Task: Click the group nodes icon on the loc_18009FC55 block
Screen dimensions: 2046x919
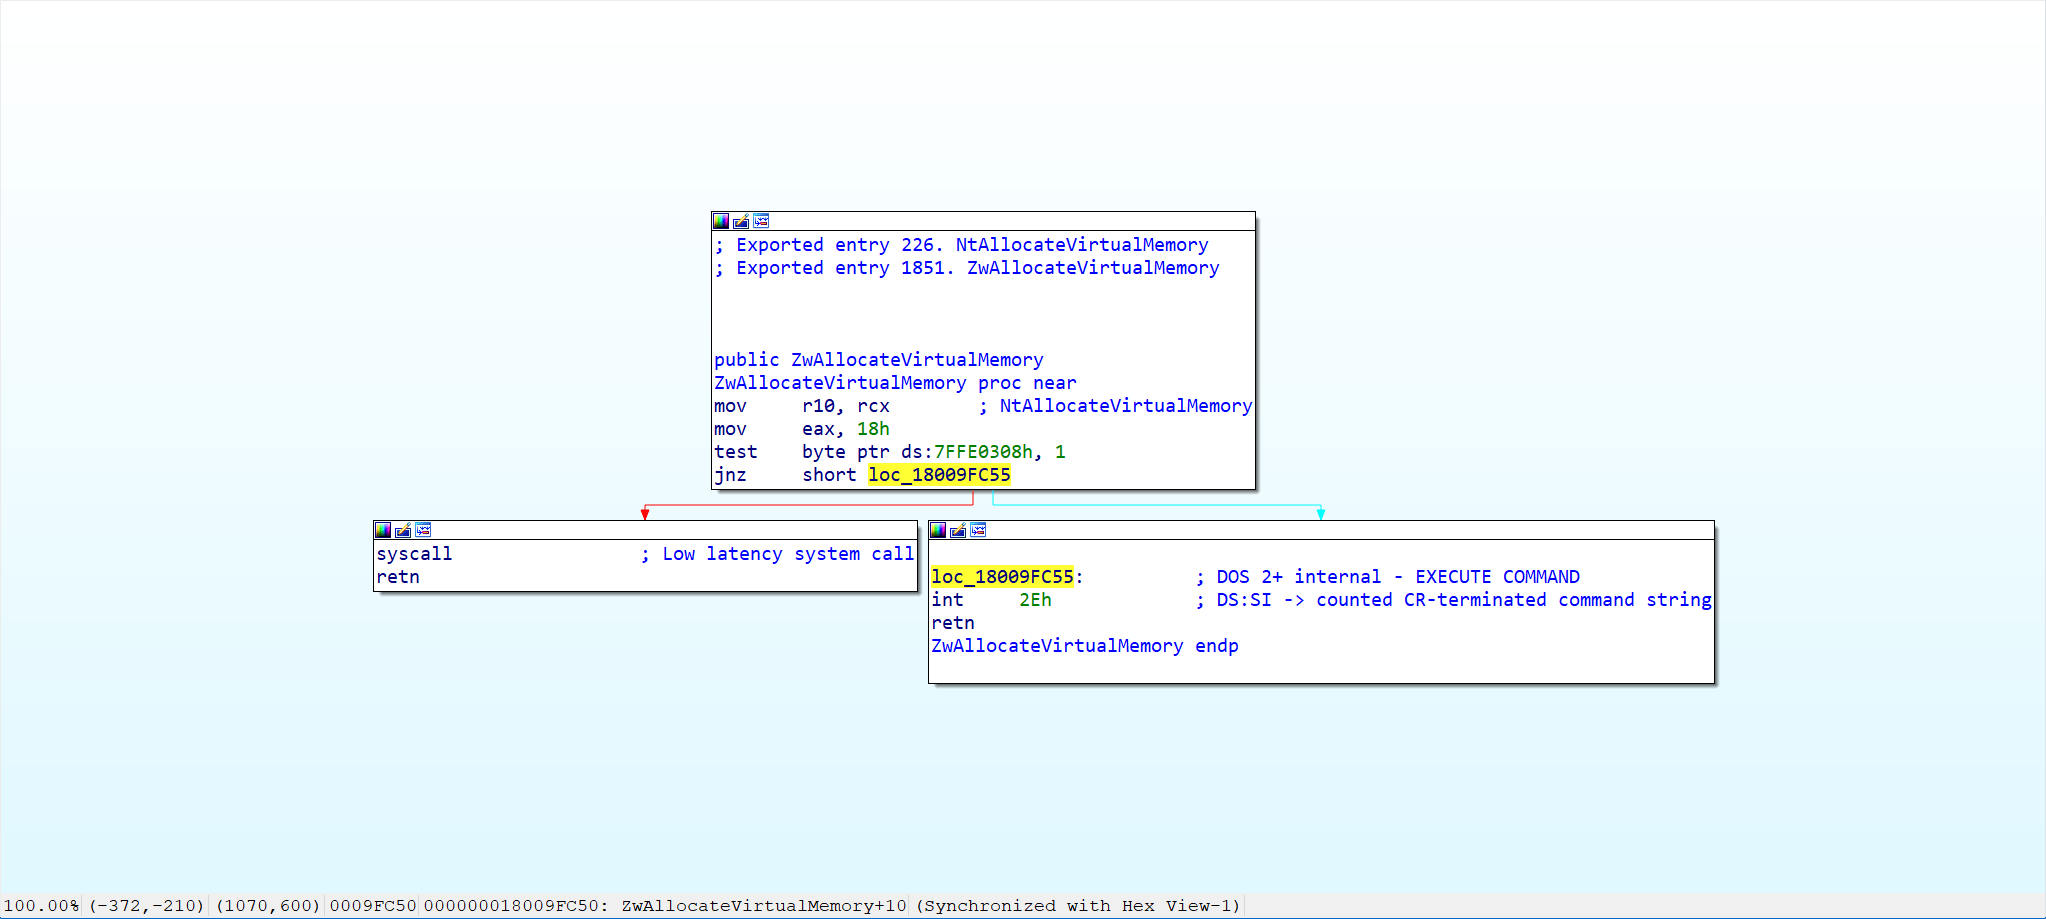Action: pos(978,530)
